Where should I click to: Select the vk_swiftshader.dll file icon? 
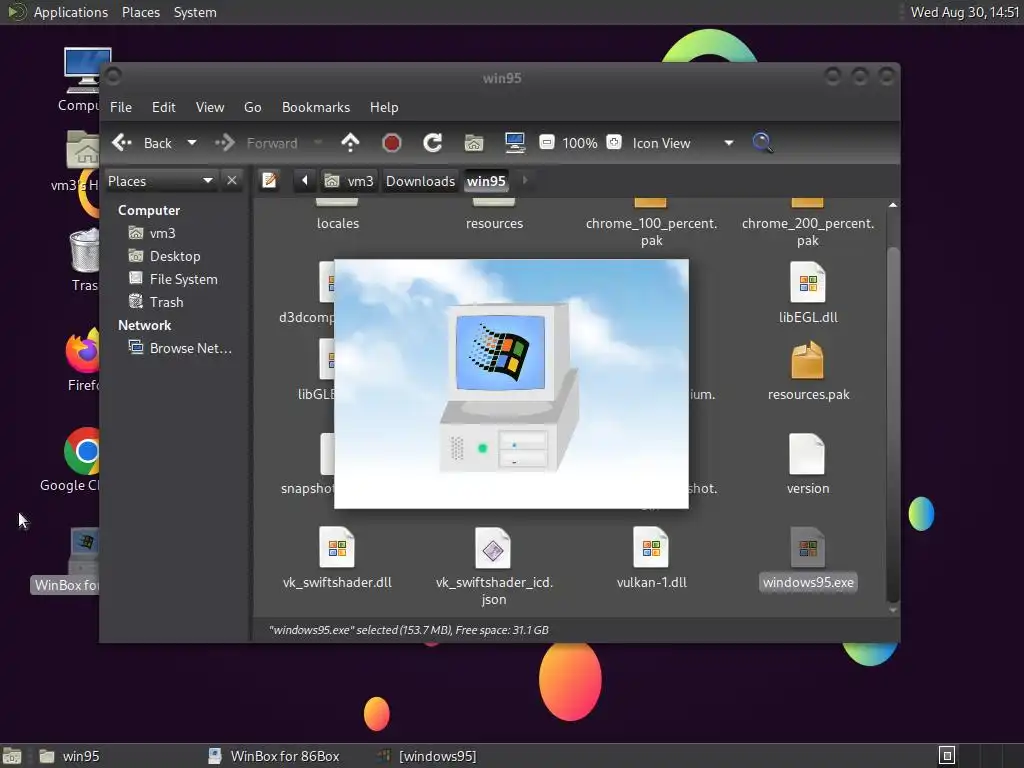coord(337,547)
